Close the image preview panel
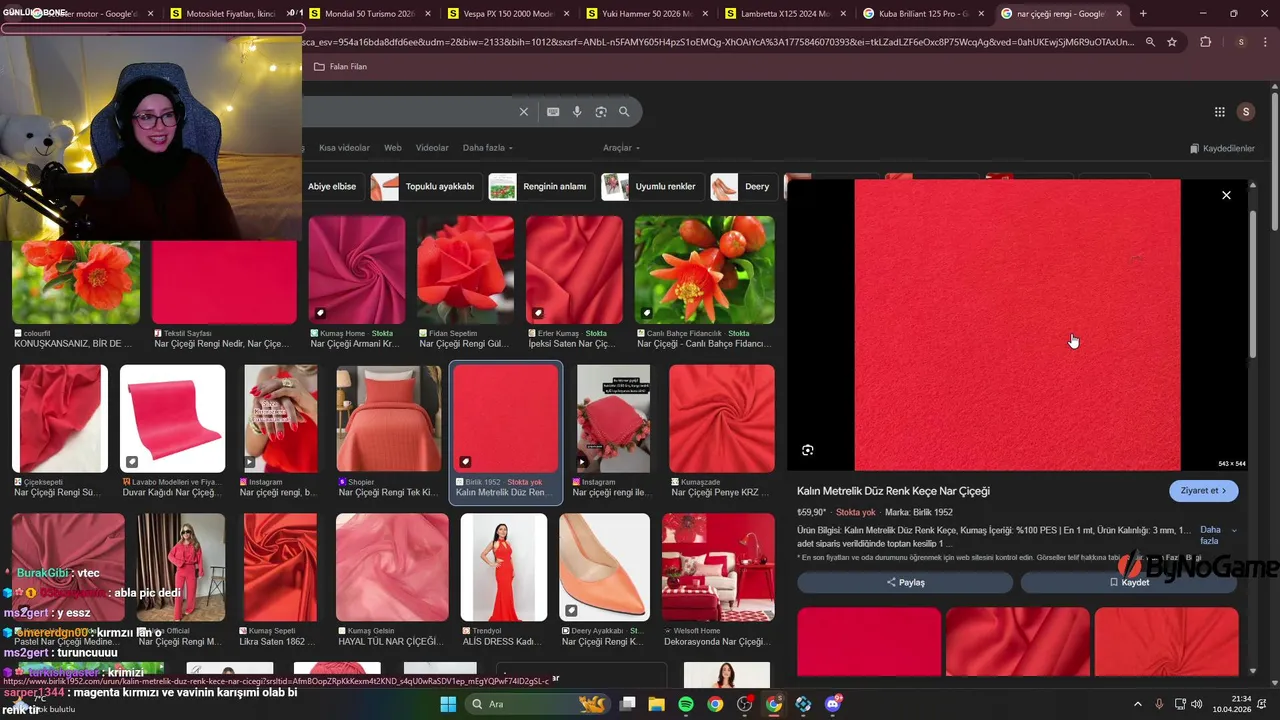 [x=1226, y=195]
